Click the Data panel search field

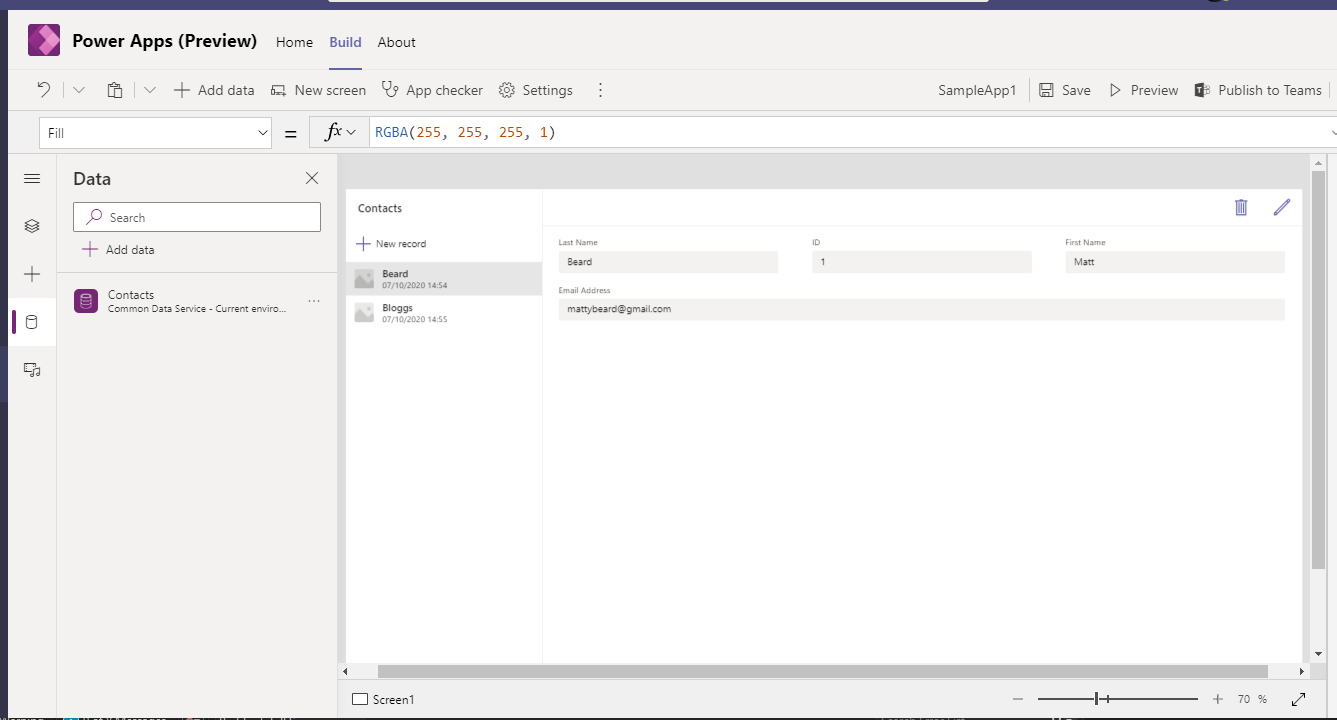click(197, 217)
